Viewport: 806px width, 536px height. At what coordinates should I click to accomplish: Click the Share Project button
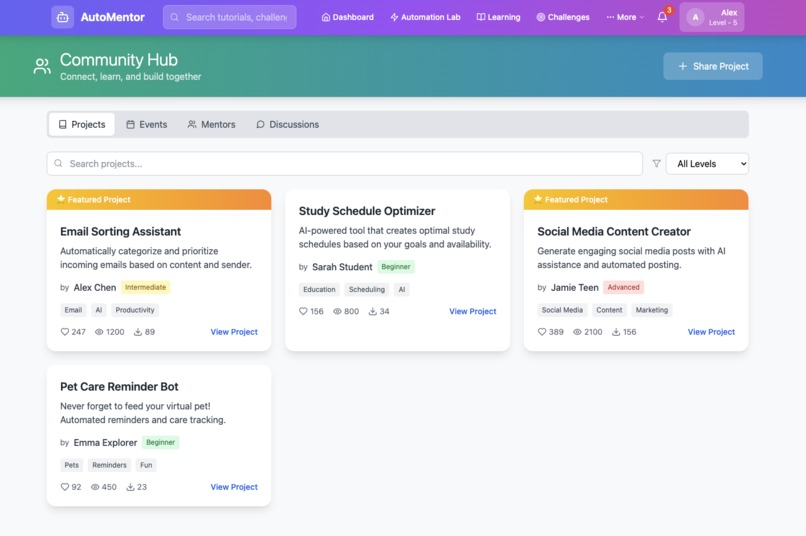click(712, 66)
